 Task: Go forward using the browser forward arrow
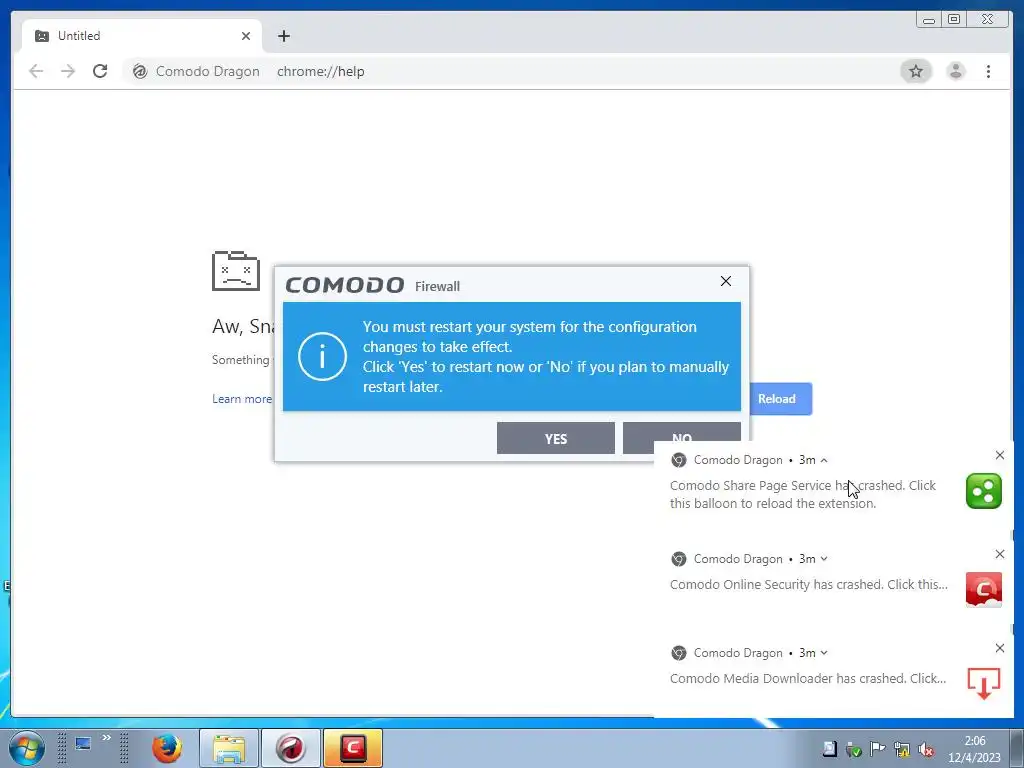click(x=68, y=71)
